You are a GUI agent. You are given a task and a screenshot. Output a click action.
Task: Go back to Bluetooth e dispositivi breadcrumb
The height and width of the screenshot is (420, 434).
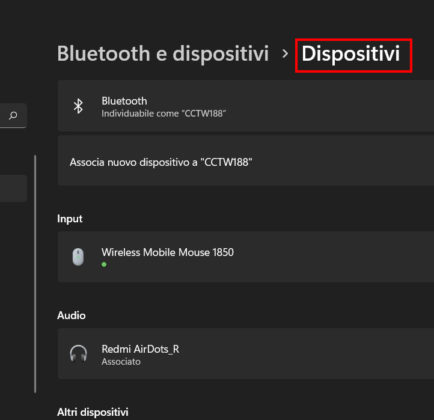163,54
